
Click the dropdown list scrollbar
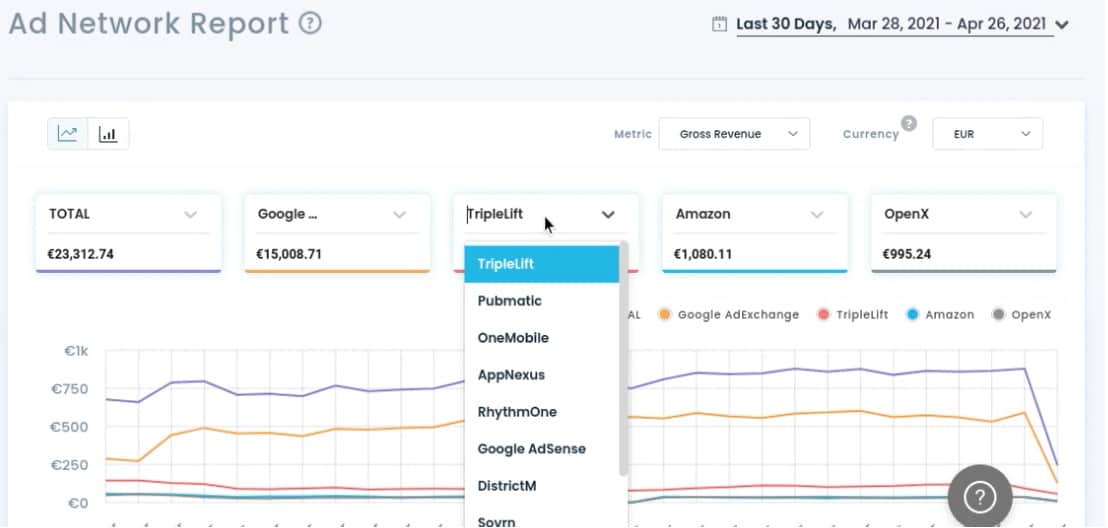pyautogui.click(x=623, y=359)
